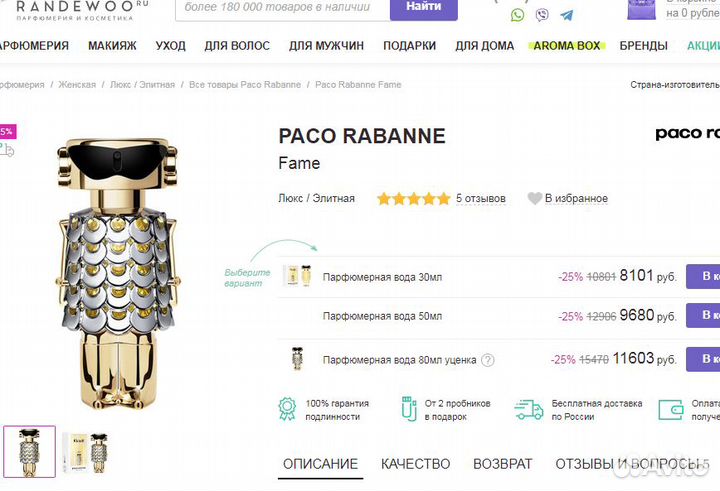Switch to ОПИСАНИЕ tab
The width and height of the screenshot is (720, 491).
click(x=321, y=464)
